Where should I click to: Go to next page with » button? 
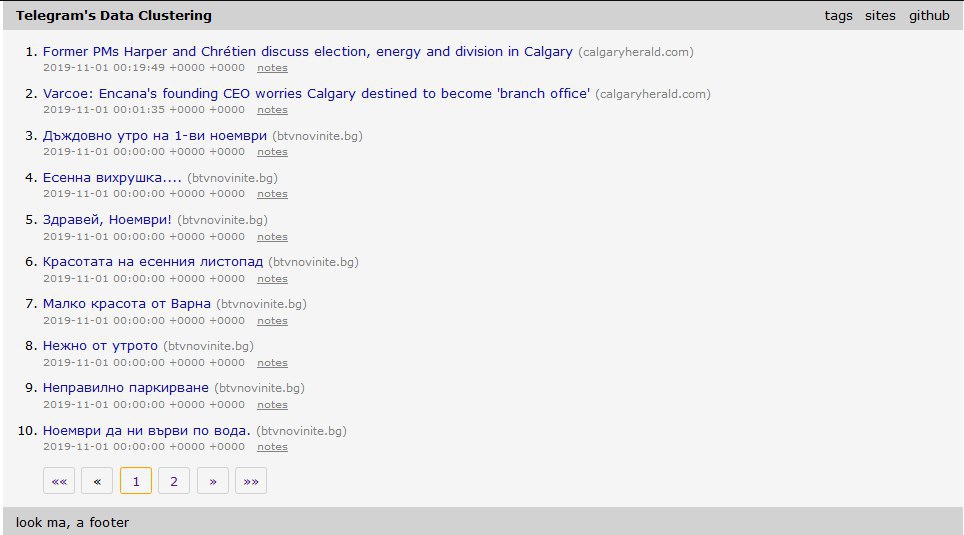(x=213, y=481)
